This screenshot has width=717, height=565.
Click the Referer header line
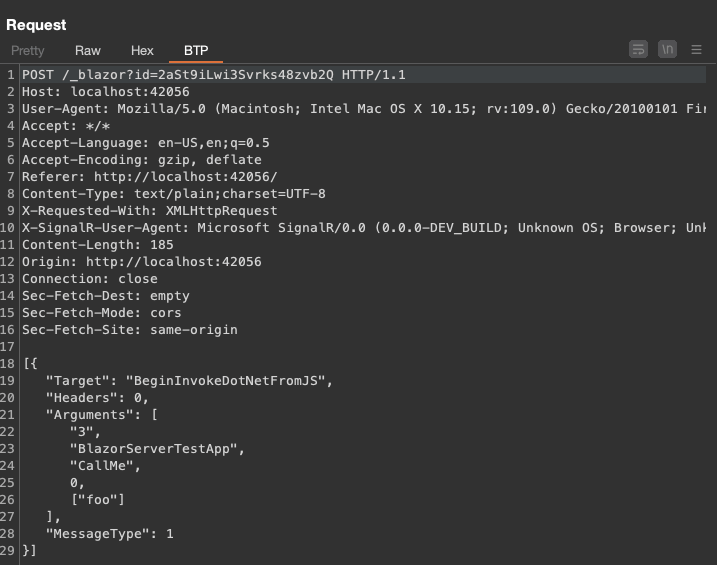150,176
